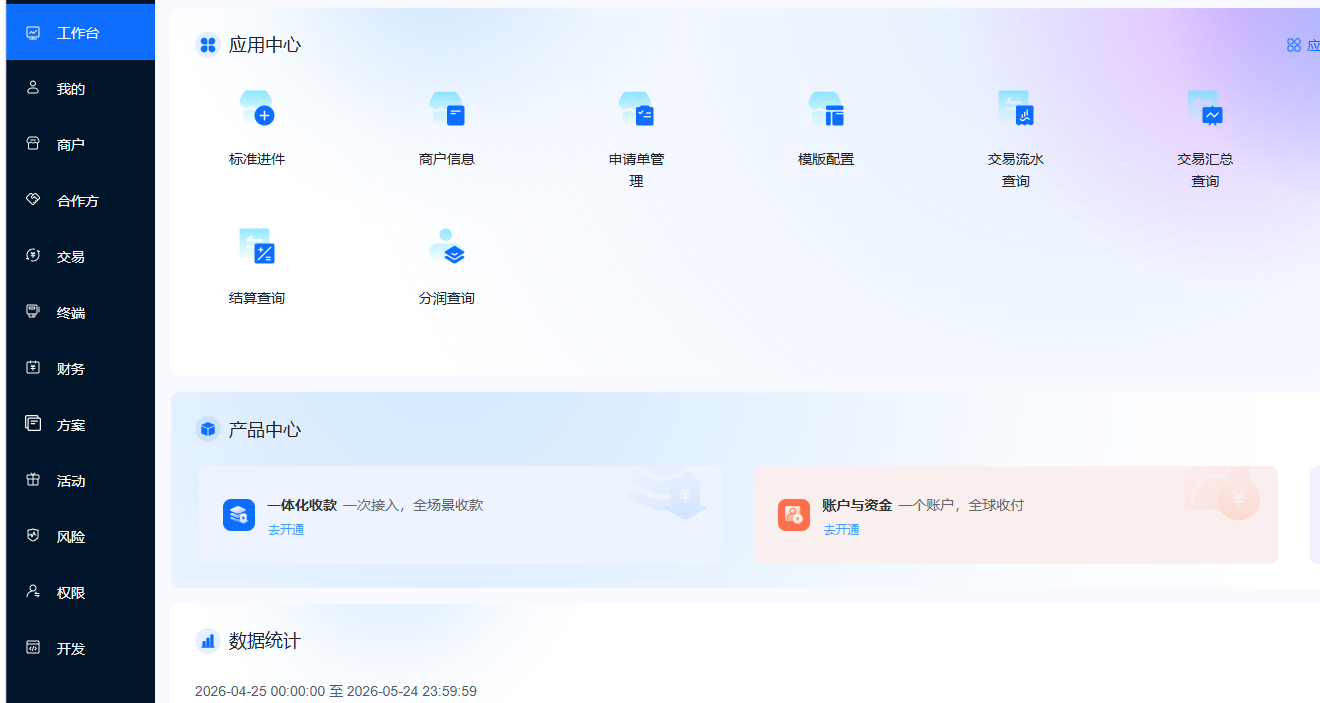
Task: Open the 分润查询 app icon
Action: point(447,246)
